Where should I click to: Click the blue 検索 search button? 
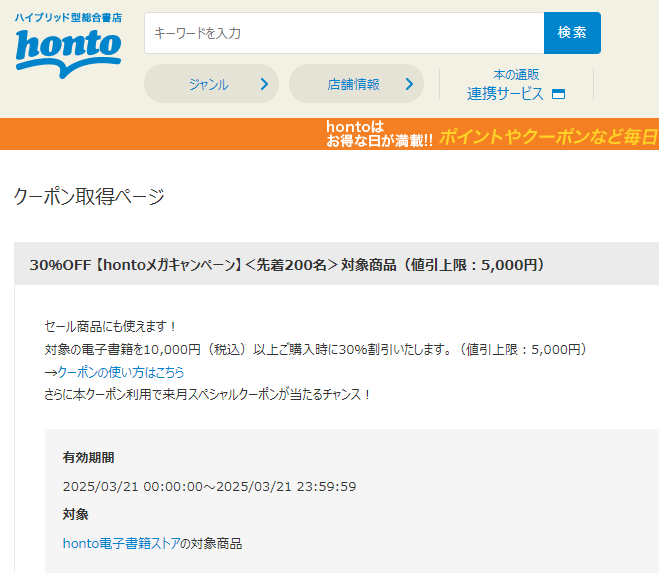coord(572,33)
